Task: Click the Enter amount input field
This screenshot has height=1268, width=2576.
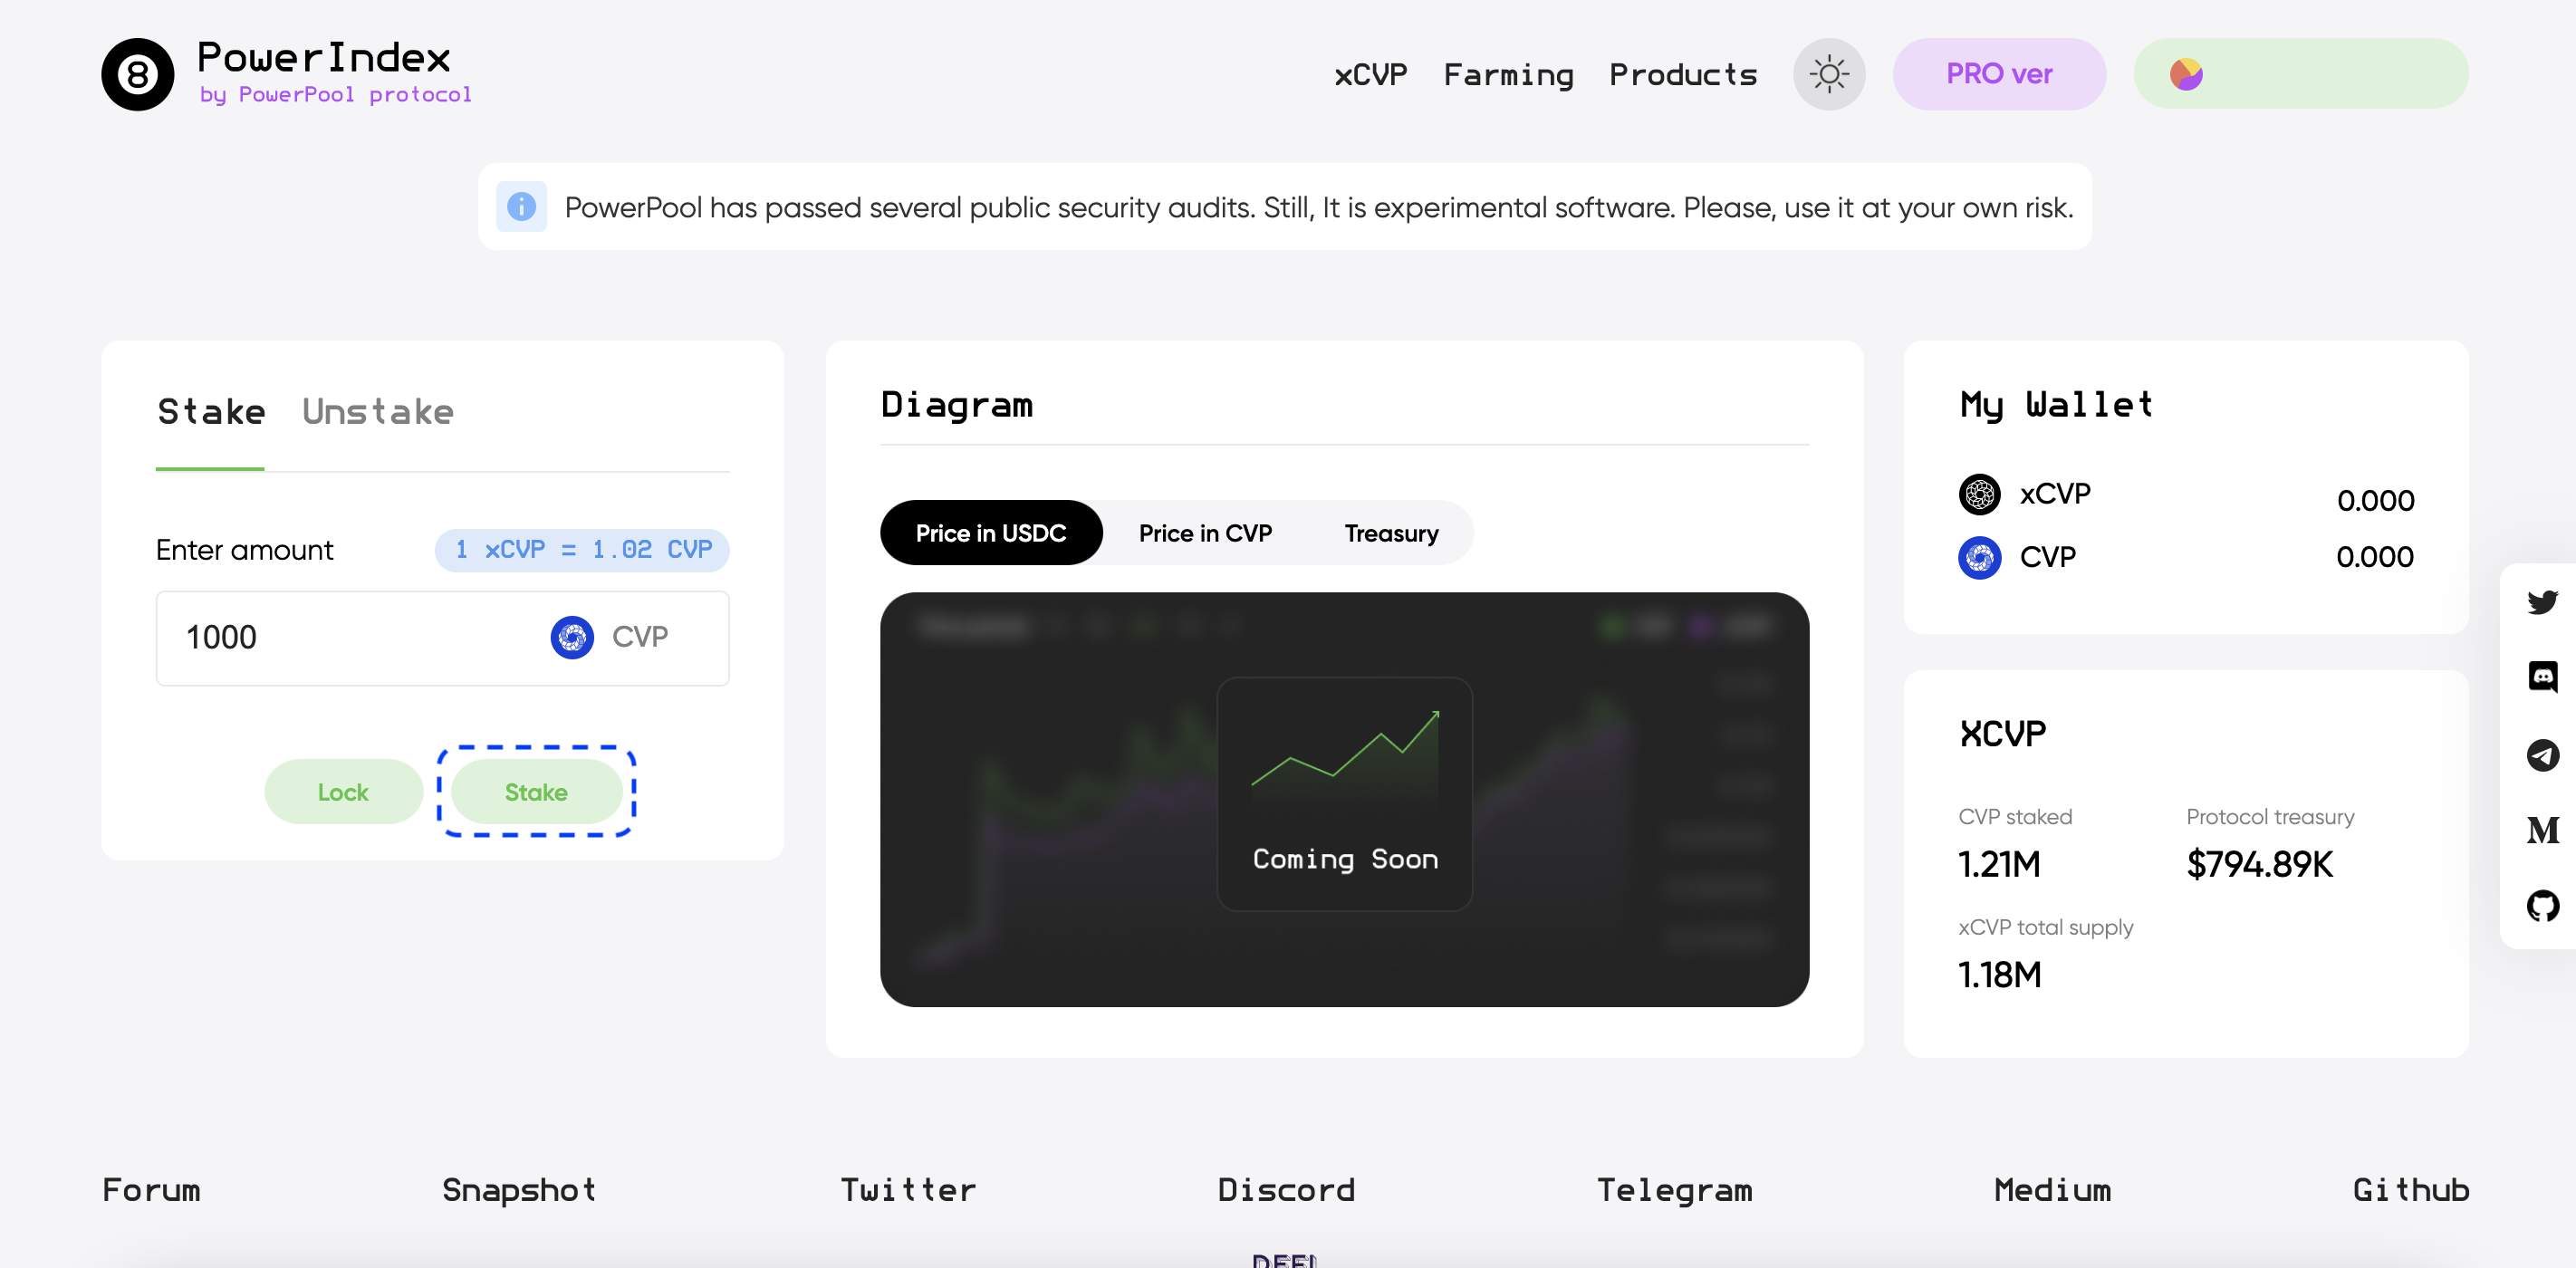Action: pos(350,637)
